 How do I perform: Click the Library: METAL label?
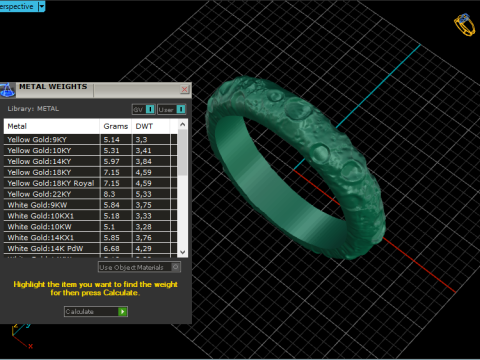click(33, 109)
